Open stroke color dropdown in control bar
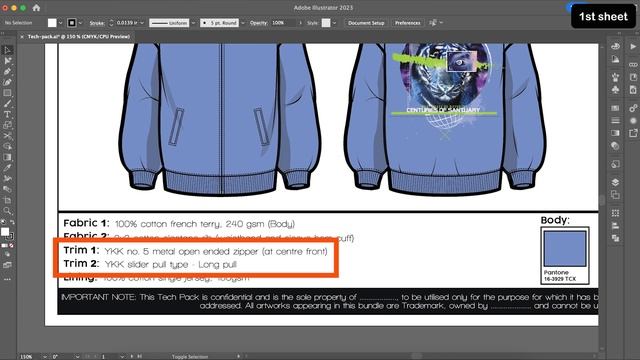 [x=80, y=23]
